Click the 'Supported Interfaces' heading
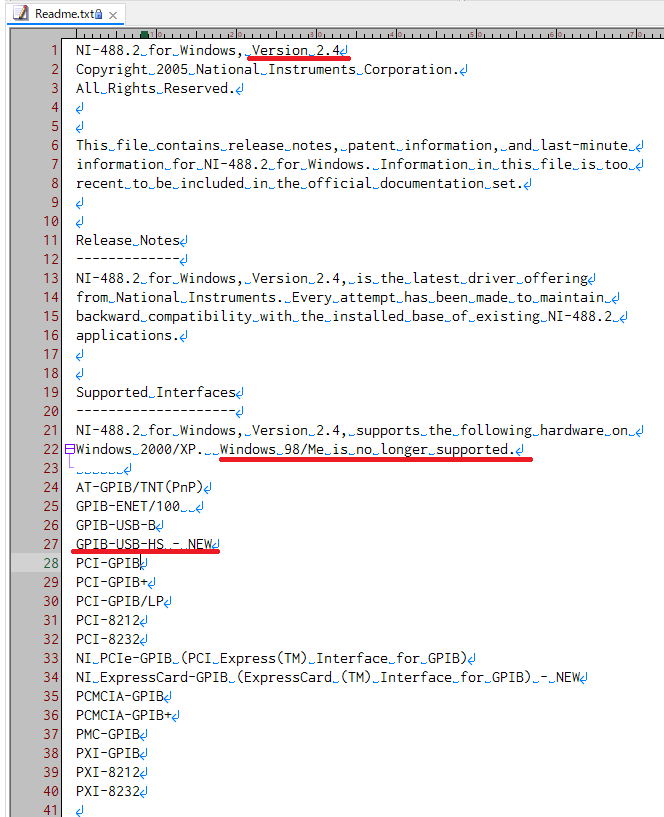 click(x=156, y=392)
